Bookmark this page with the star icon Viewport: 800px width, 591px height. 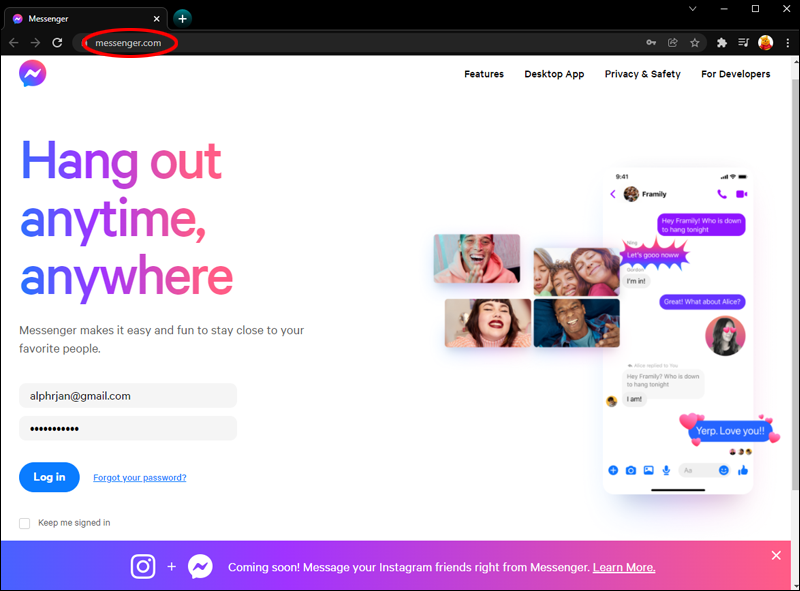(694, 43)
